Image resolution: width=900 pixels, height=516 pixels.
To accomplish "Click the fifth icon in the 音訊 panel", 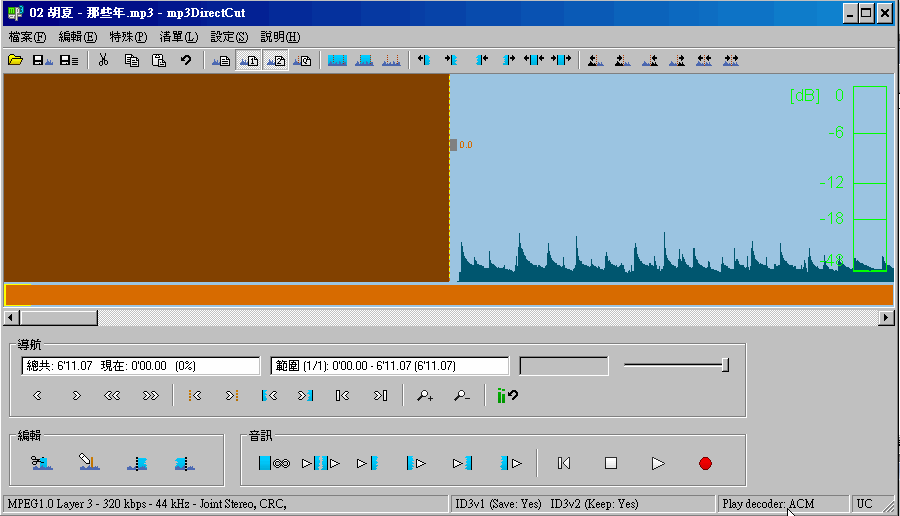I will 462,463.
